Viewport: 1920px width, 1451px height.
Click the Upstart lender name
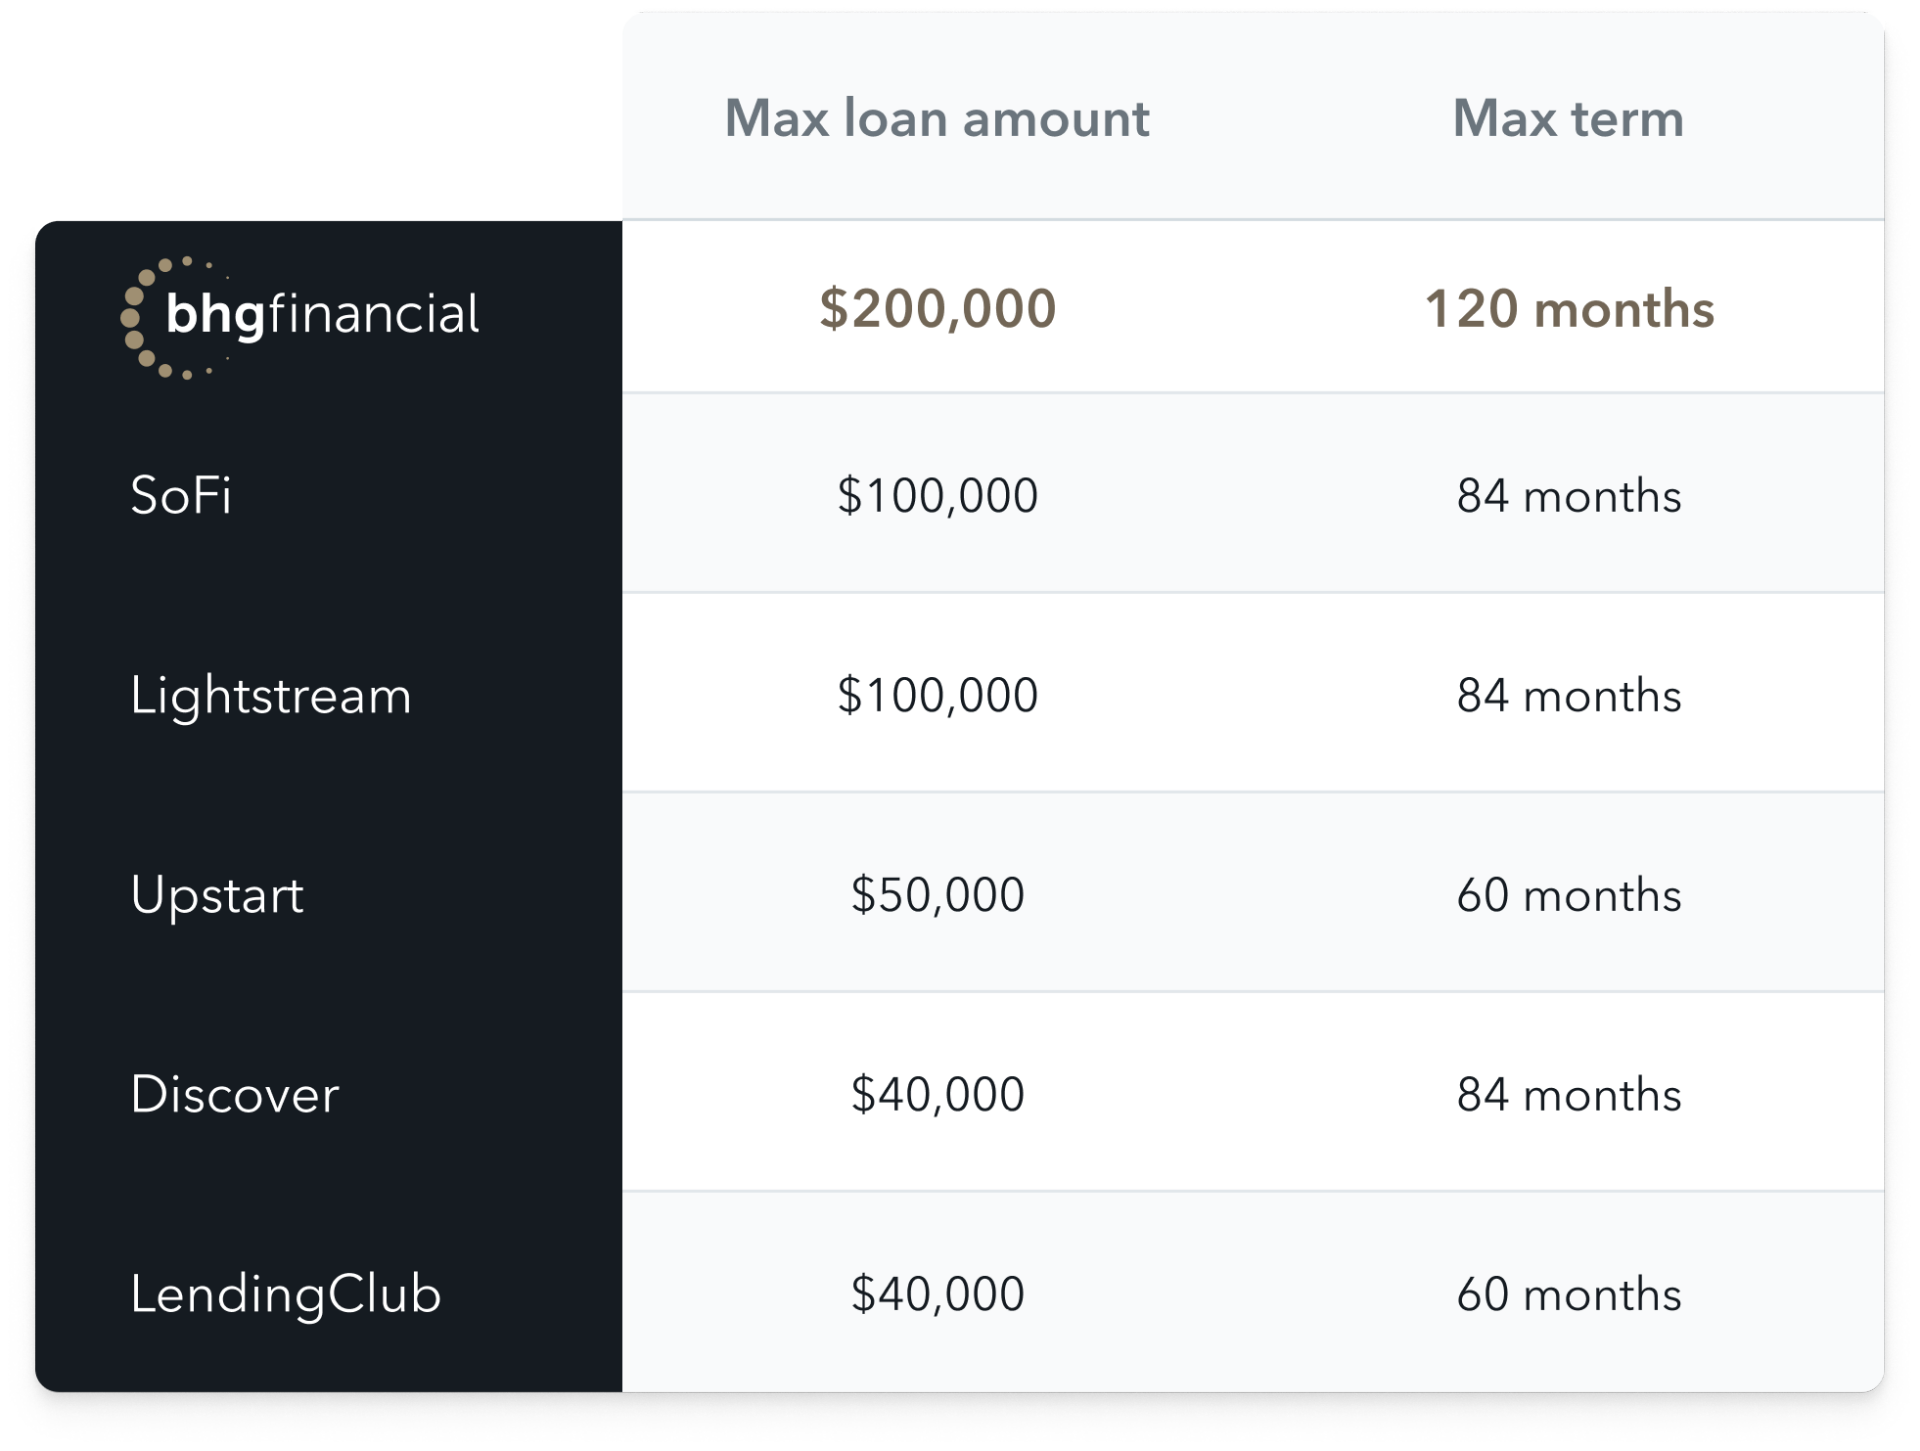(x=217, y=895)
